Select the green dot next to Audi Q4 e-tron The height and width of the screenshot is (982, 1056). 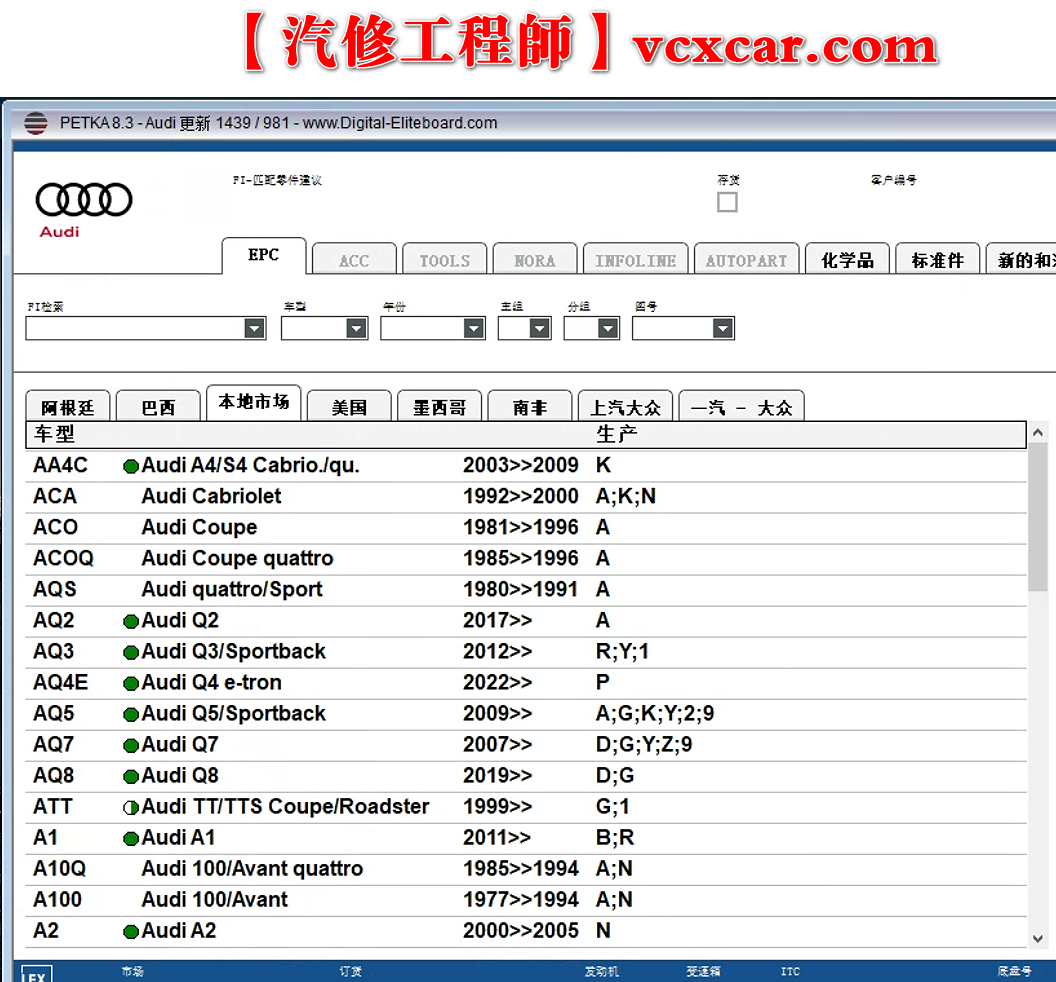click(x=131, y=682)
